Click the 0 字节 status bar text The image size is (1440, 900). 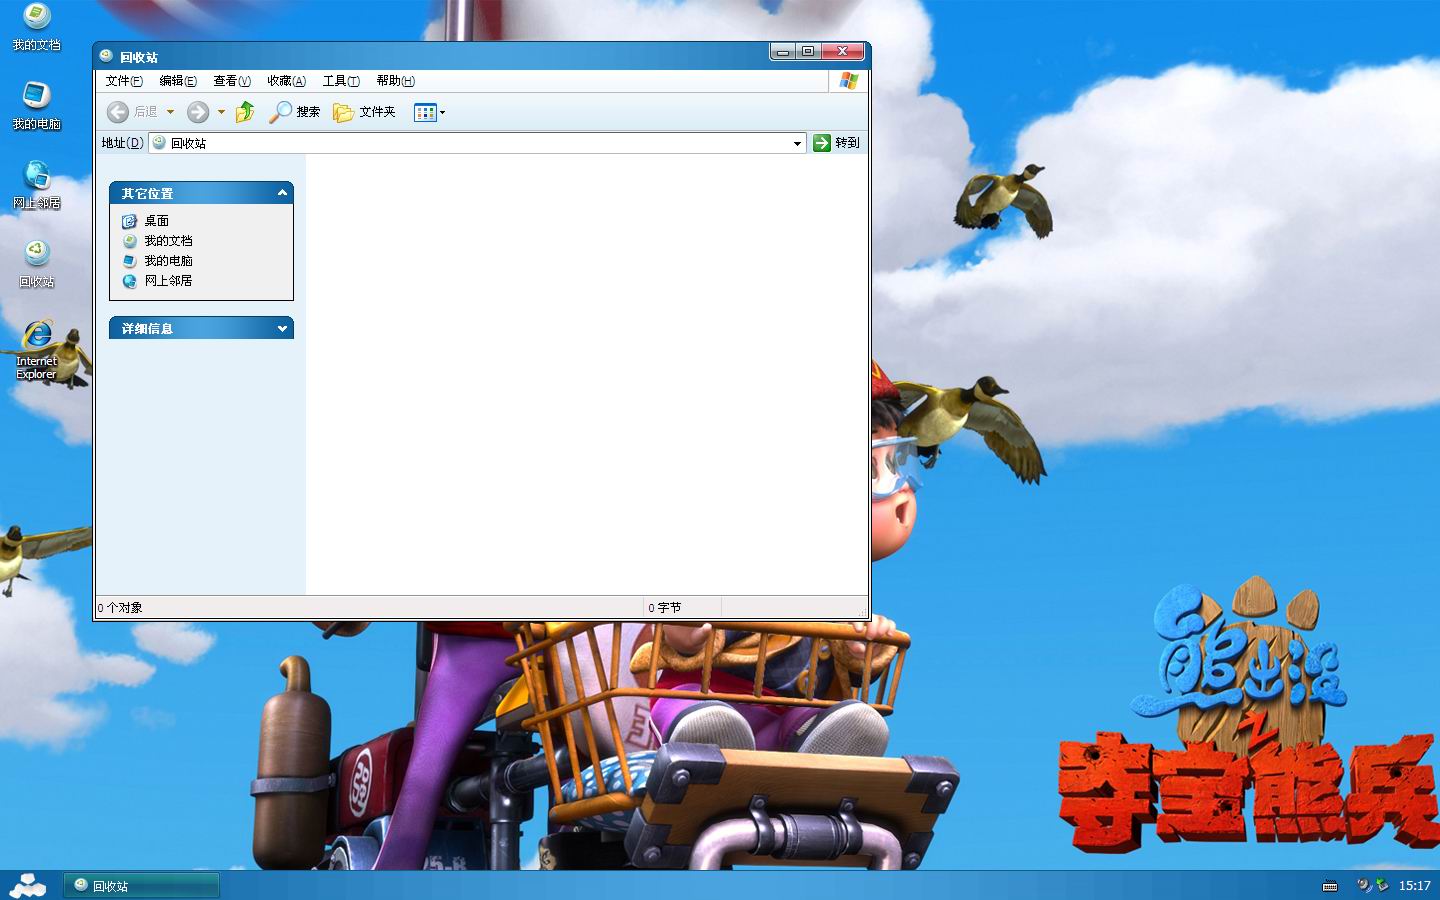click(664, 608)
